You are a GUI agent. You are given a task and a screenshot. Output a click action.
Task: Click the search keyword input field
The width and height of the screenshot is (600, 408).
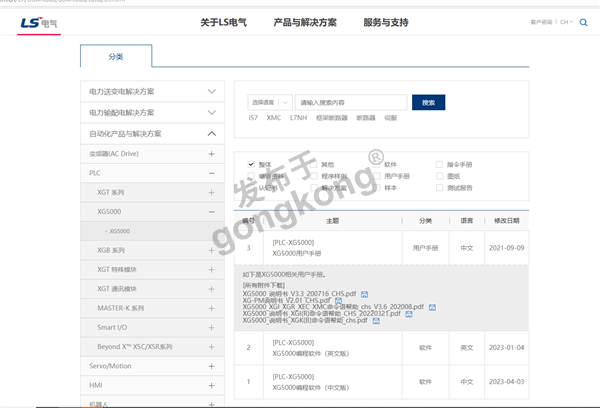click(x=352, y=102)
